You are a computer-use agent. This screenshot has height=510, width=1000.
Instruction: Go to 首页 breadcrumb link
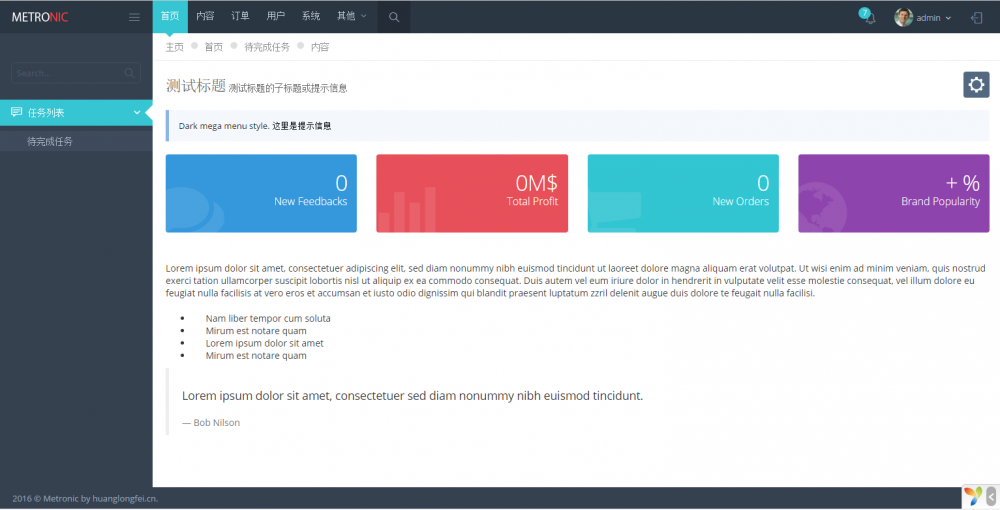(x=214, y=47)
